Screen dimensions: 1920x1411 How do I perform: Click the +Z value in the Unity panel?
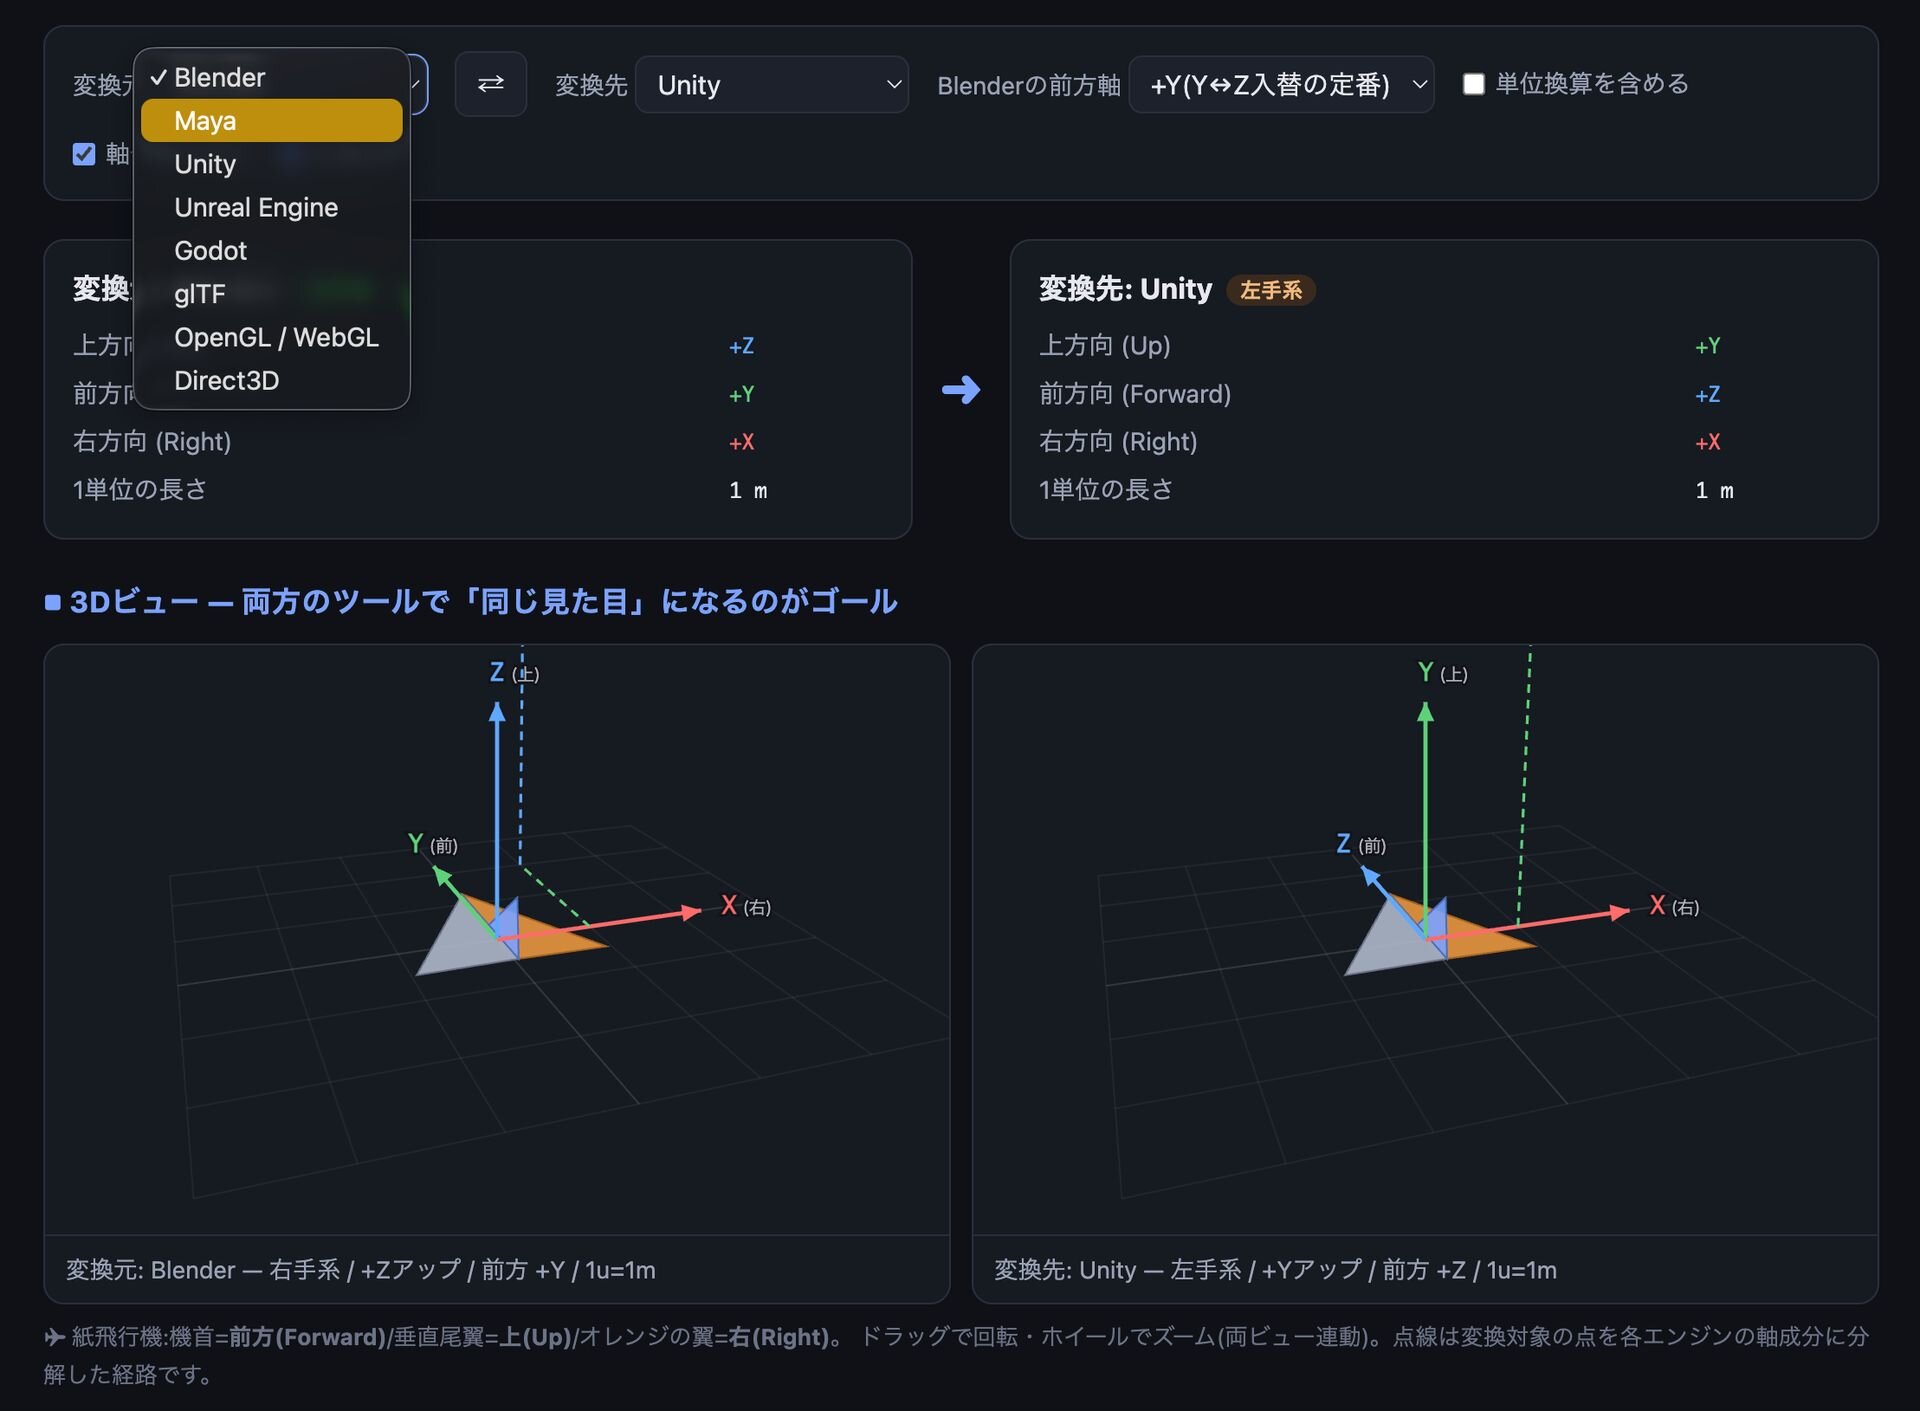[x=1708, y=394]
